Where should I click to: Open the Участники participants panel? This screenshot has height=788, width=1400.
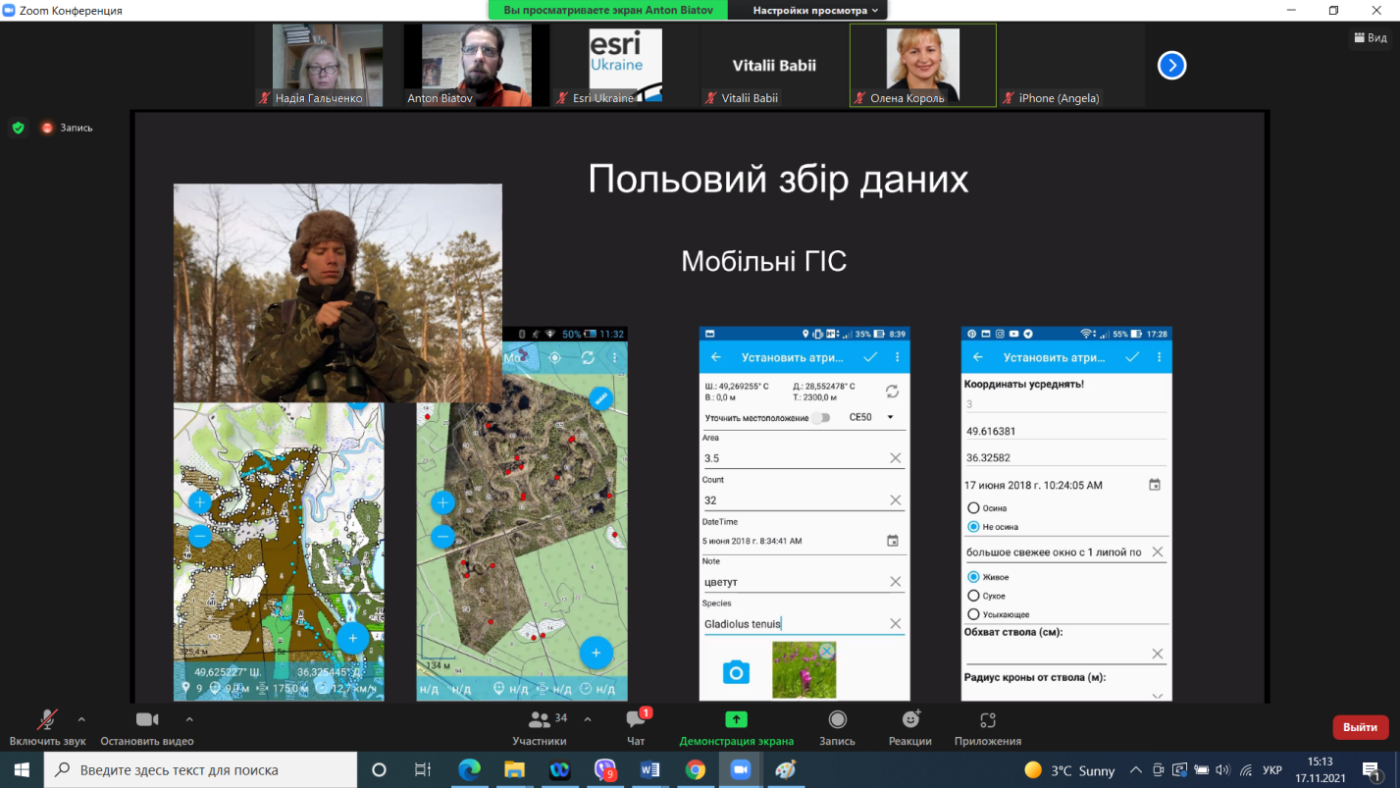click(539, 726)
